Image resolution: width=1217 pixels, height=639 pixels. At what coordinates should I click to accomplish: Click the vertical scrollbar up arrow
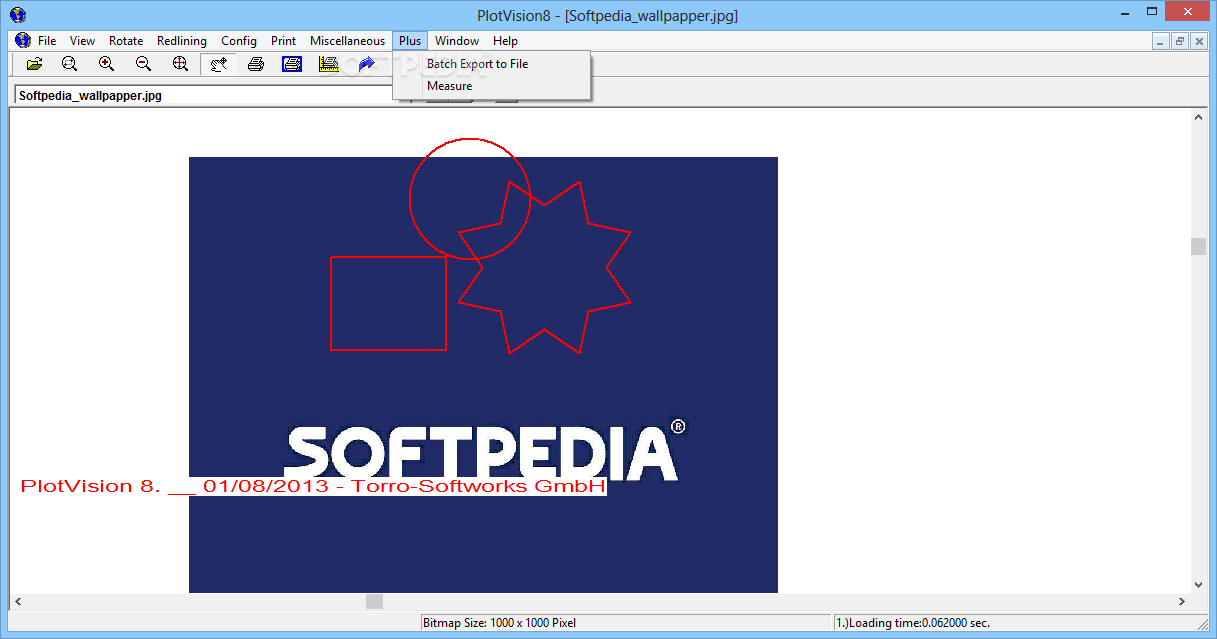1198,117
